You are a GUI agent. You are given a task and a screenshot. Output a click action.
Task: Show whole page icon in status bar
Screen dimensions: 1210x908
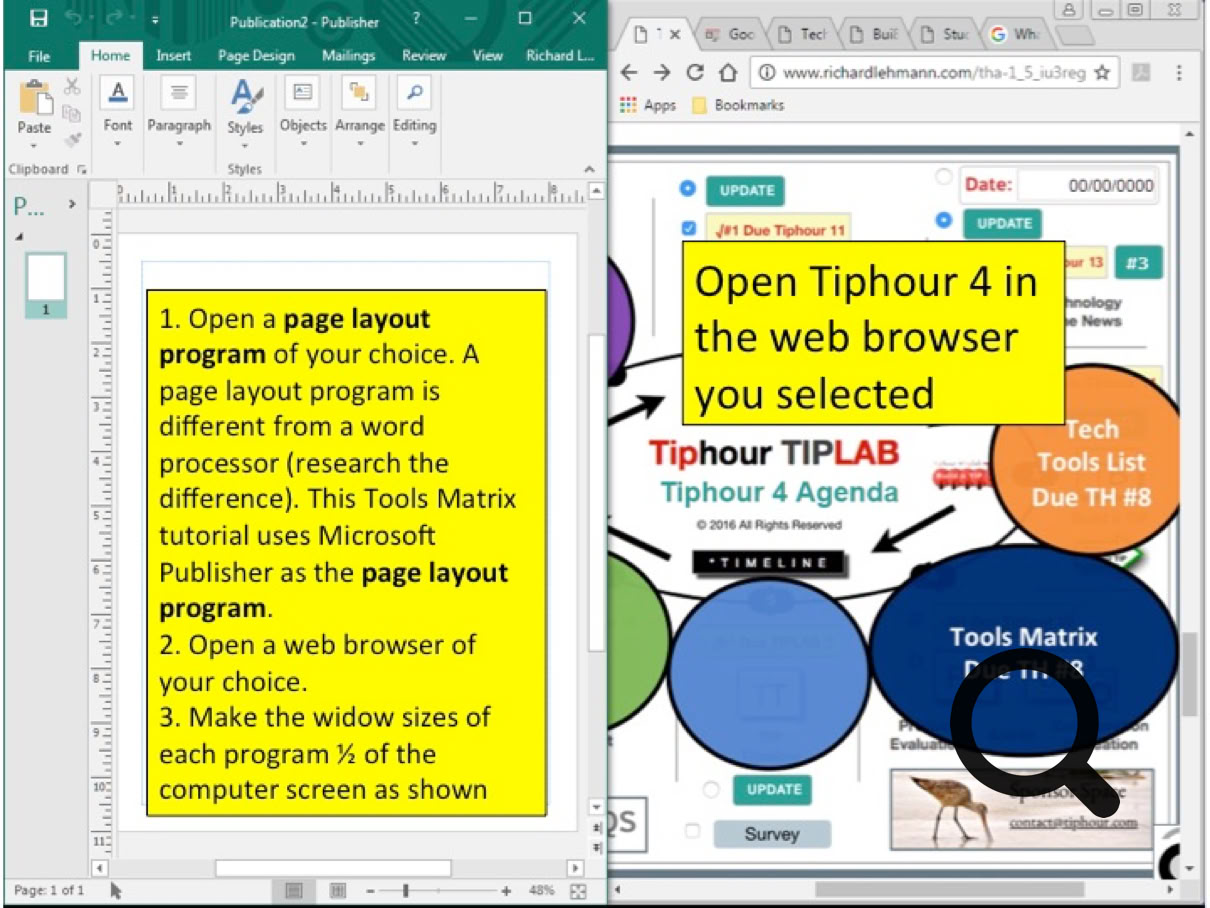click(578, 890)
